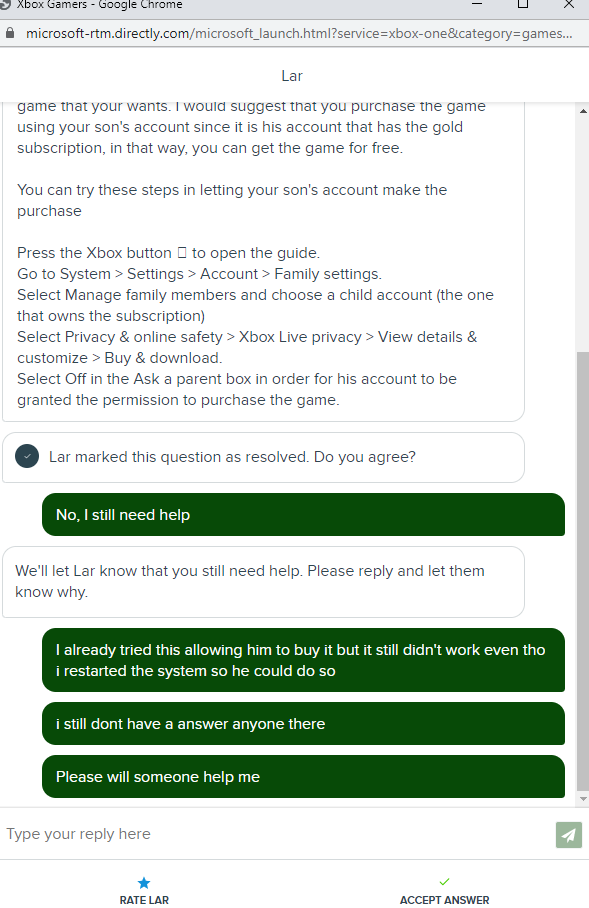Click the 'Lar' chat header title
Image resolution: width=589 pixels, height=908 pixels.
pos(292,76)
